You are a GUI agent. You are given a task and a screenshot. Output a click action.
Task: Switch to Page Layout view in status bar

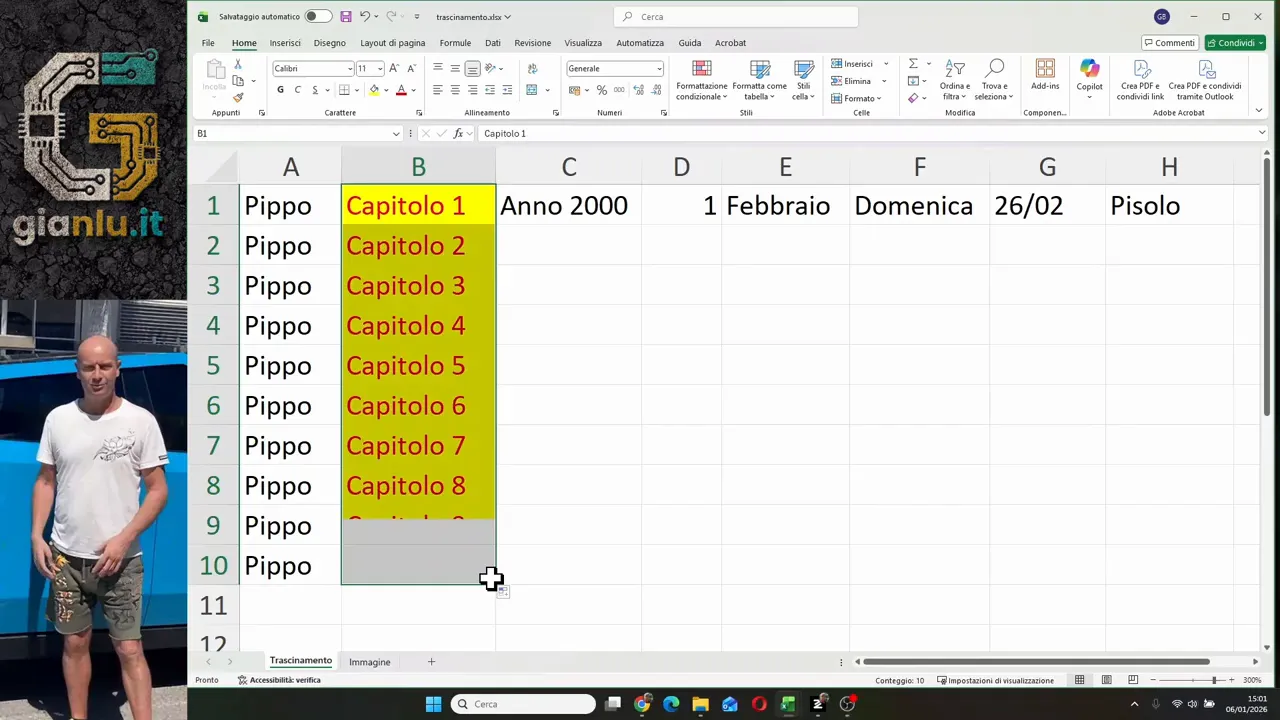pyautogui.click(x=1106, y=680)
